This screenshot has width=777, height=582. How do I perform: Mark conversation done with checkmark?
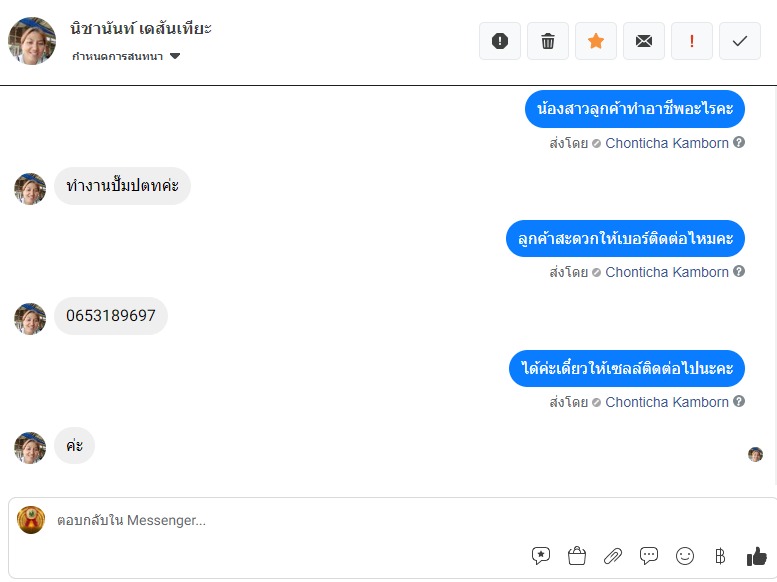740,41
